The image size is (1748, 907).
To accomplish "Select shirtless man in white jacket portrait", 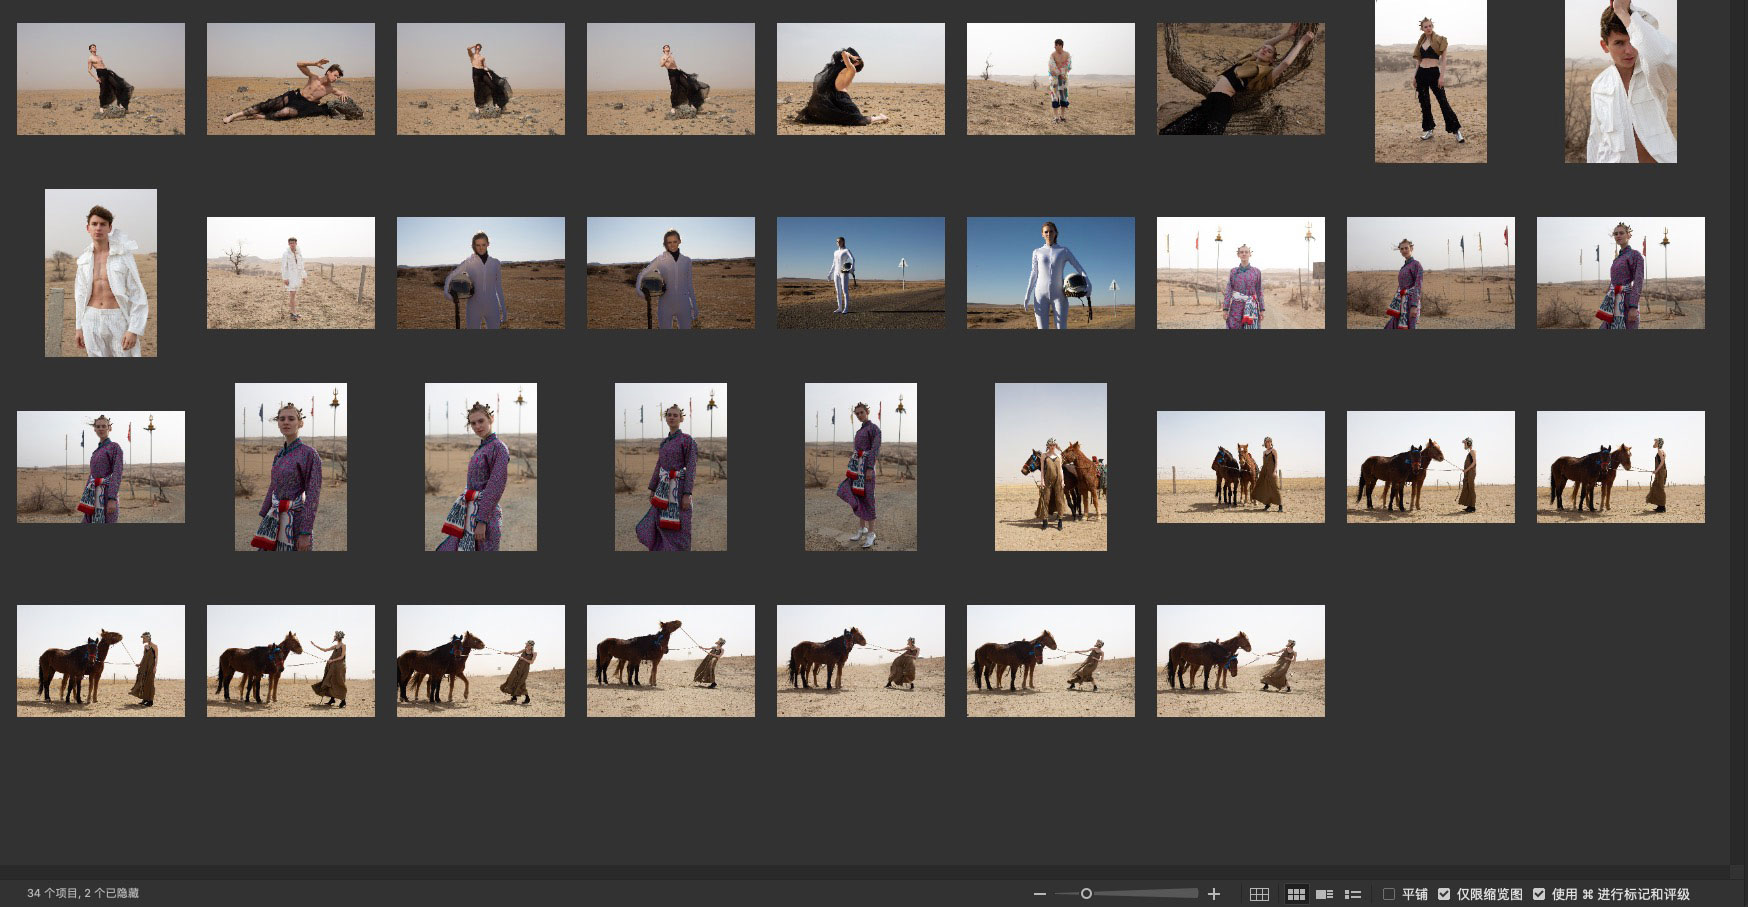I will tap(101, 273).
